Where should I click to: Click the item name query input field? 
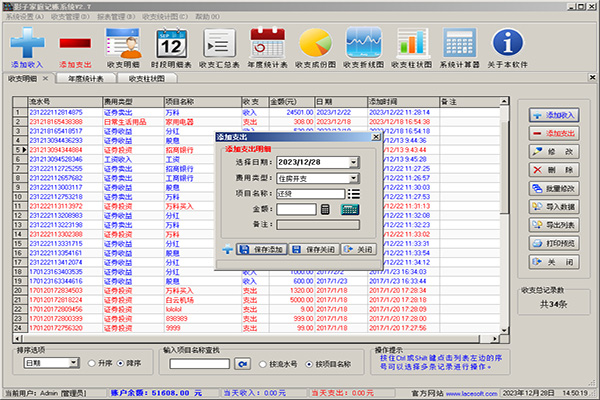coord(200,364)
